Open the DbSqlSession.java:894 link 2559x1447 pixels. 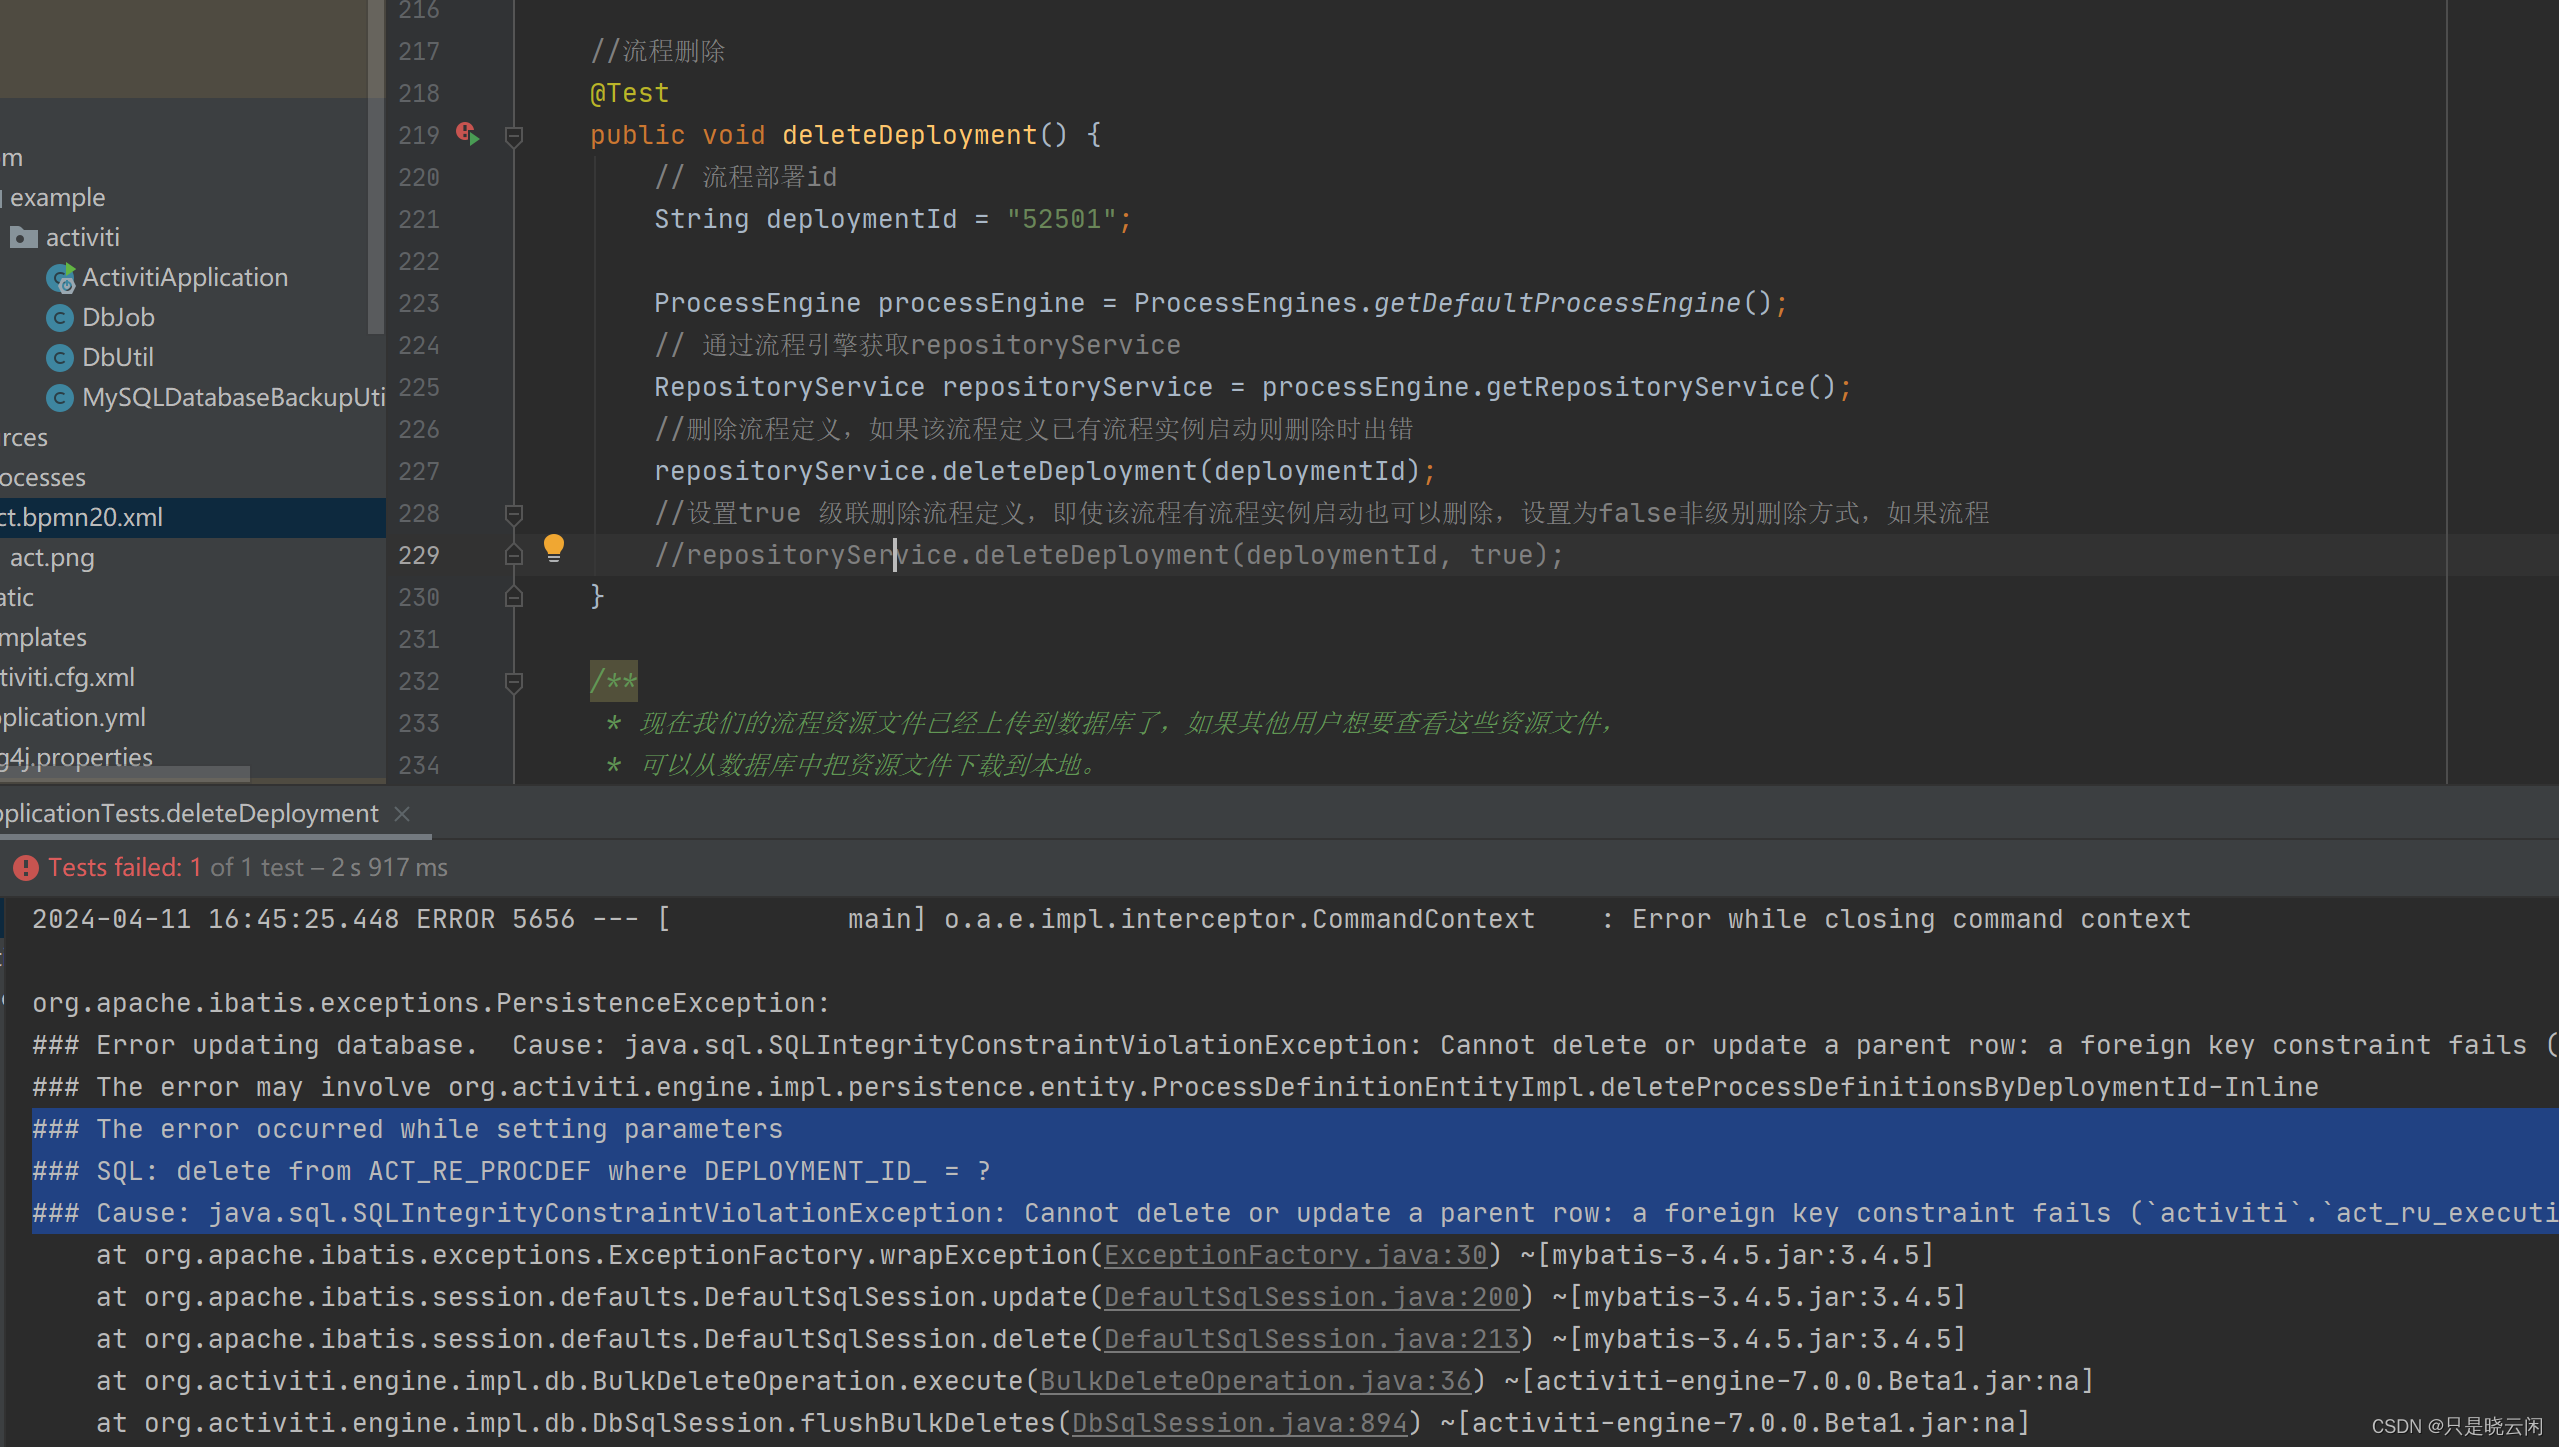1239,1423
